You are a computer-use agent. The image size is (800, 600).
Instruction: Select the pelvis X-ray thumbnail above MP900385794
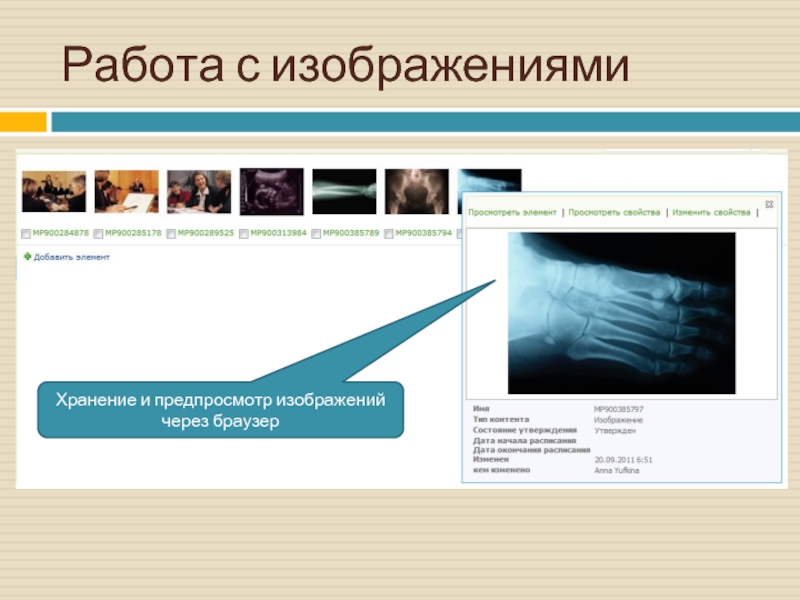click(x=417, y=192)
